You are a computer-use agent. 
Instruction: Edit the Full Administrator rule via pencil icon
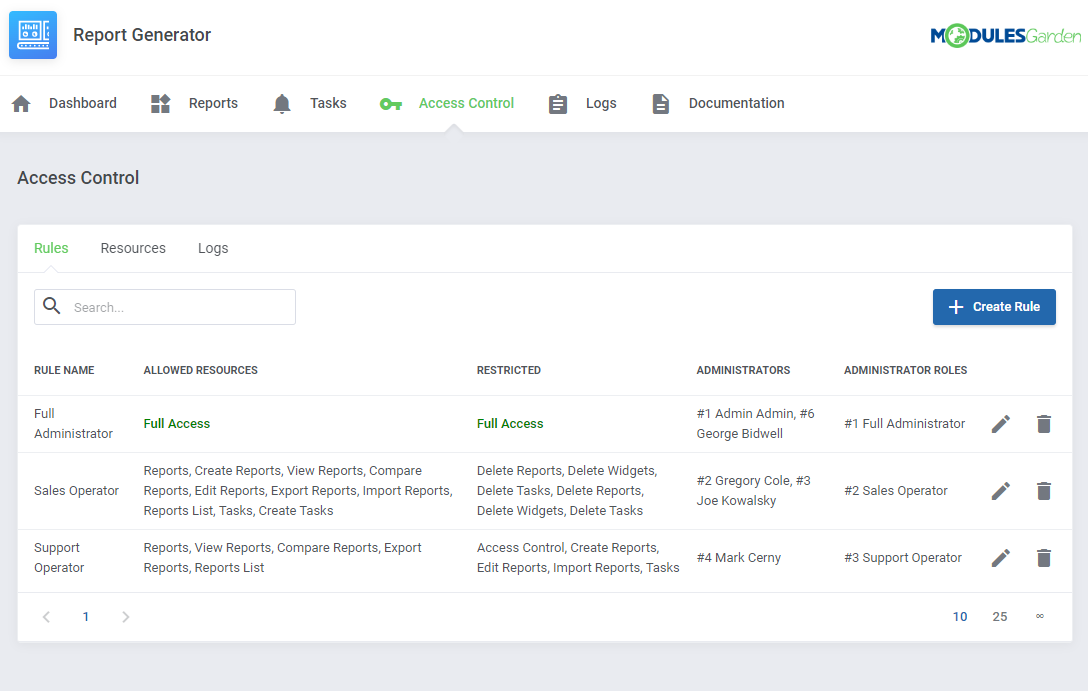pos(1001,424)
